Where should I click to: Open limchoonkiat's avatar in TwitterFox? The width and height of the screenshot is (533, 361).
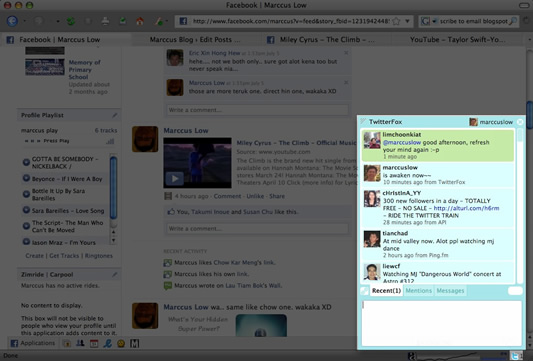point(372,140)
